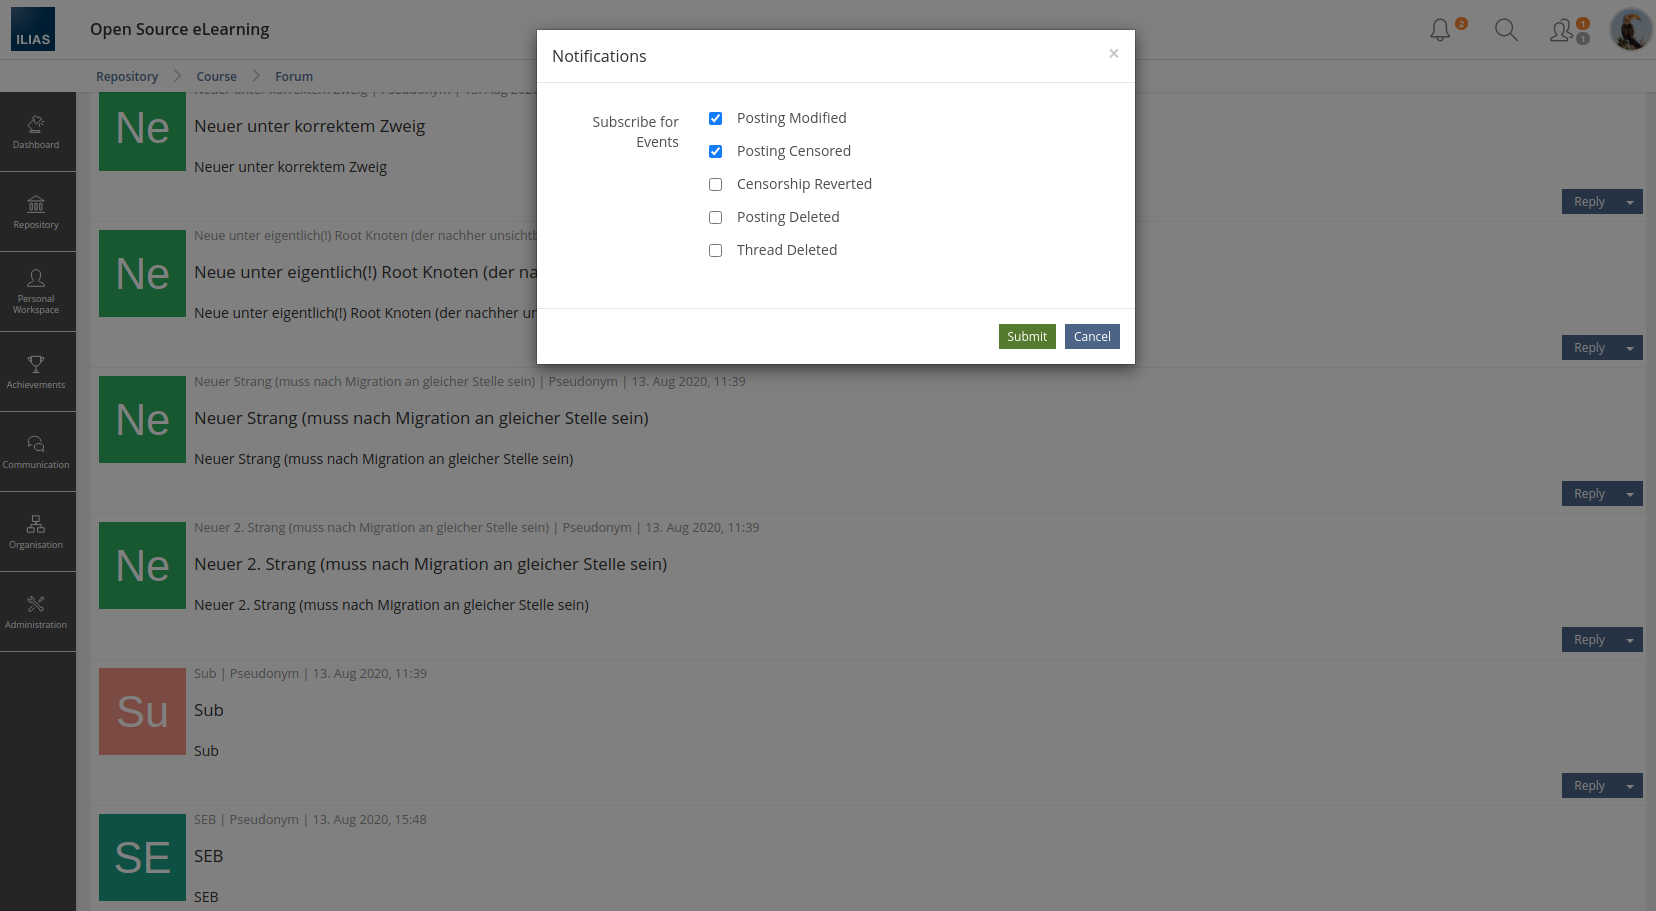Cancel the Notifications dialog
This screenshot has height=911, width=1656.
point(1092,337)
